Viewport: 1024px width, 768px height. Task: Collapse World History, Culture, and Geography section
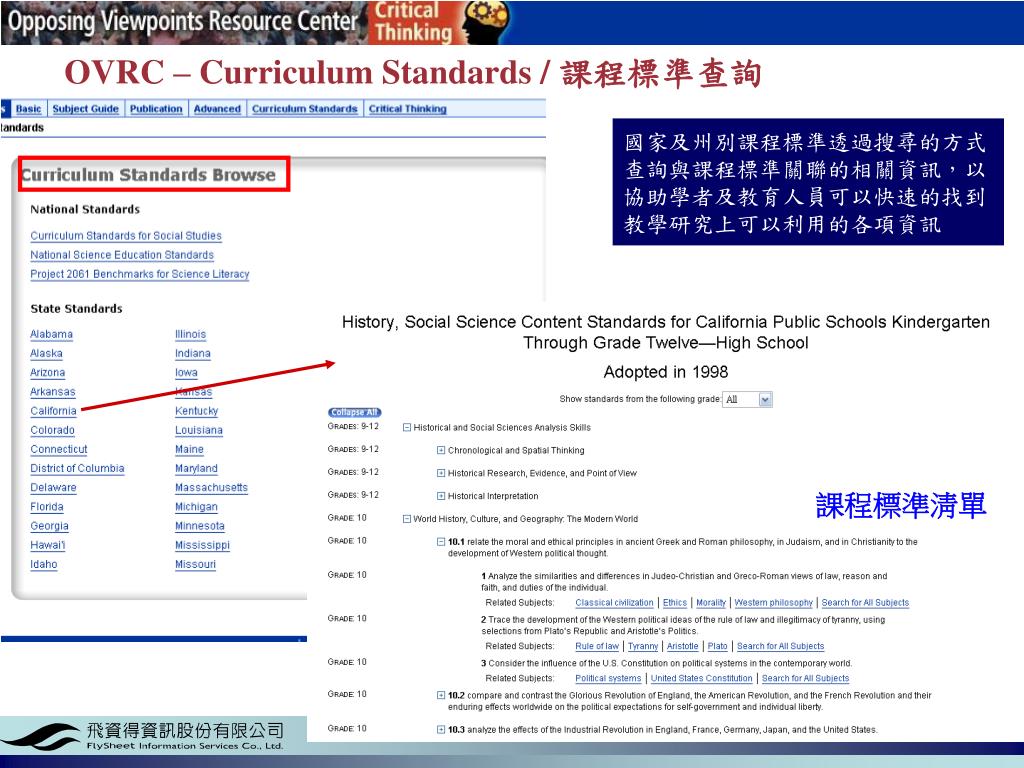407,519
